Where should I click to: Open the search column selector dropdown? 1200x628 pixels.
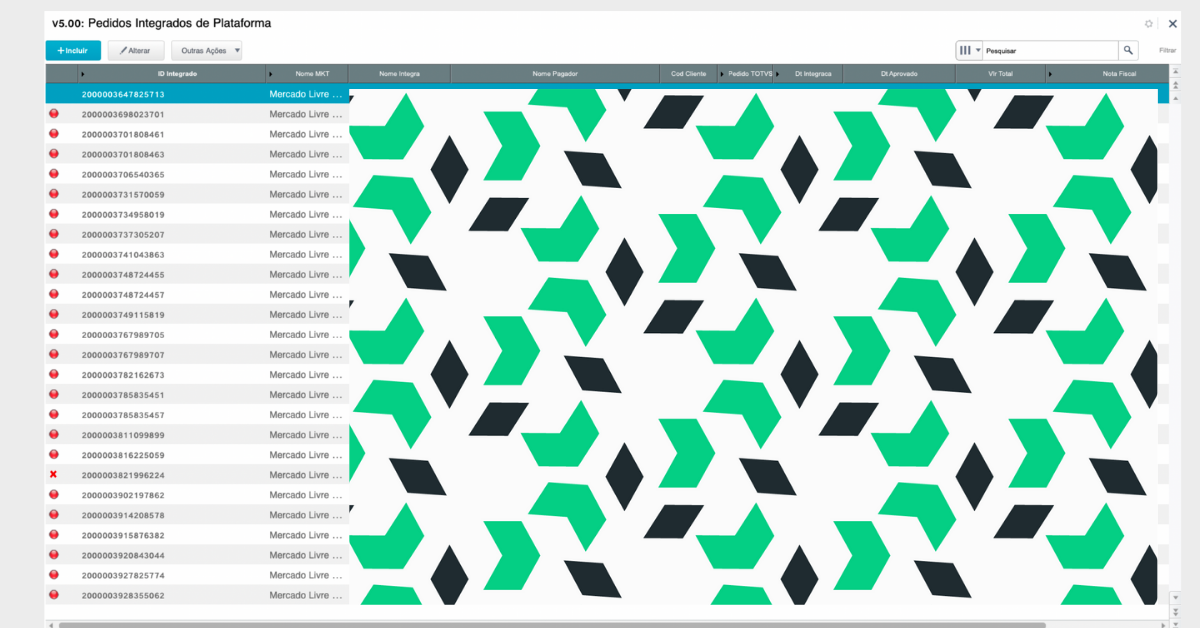click(969, 50)
